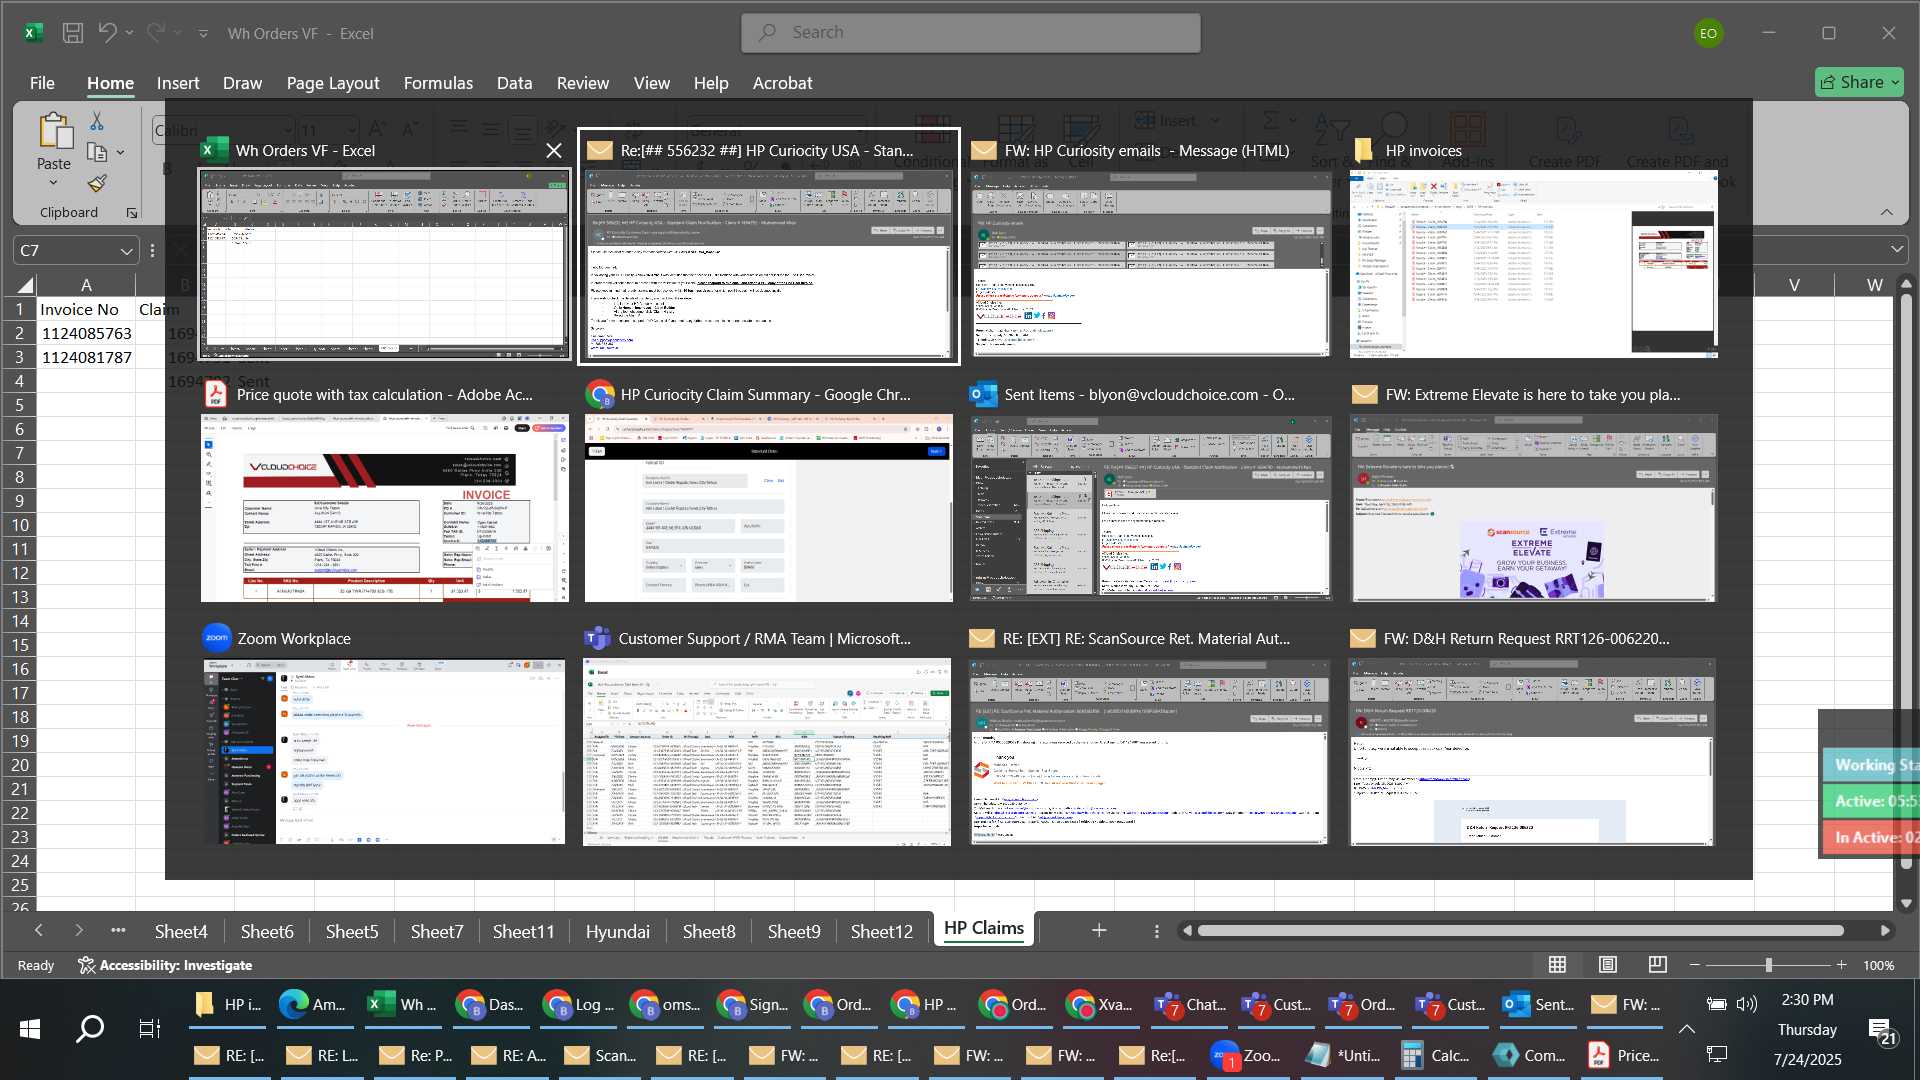Click the Save icon in title bar
The height and width of the screenshot is (1080, 1920).
tap(72, 33)
